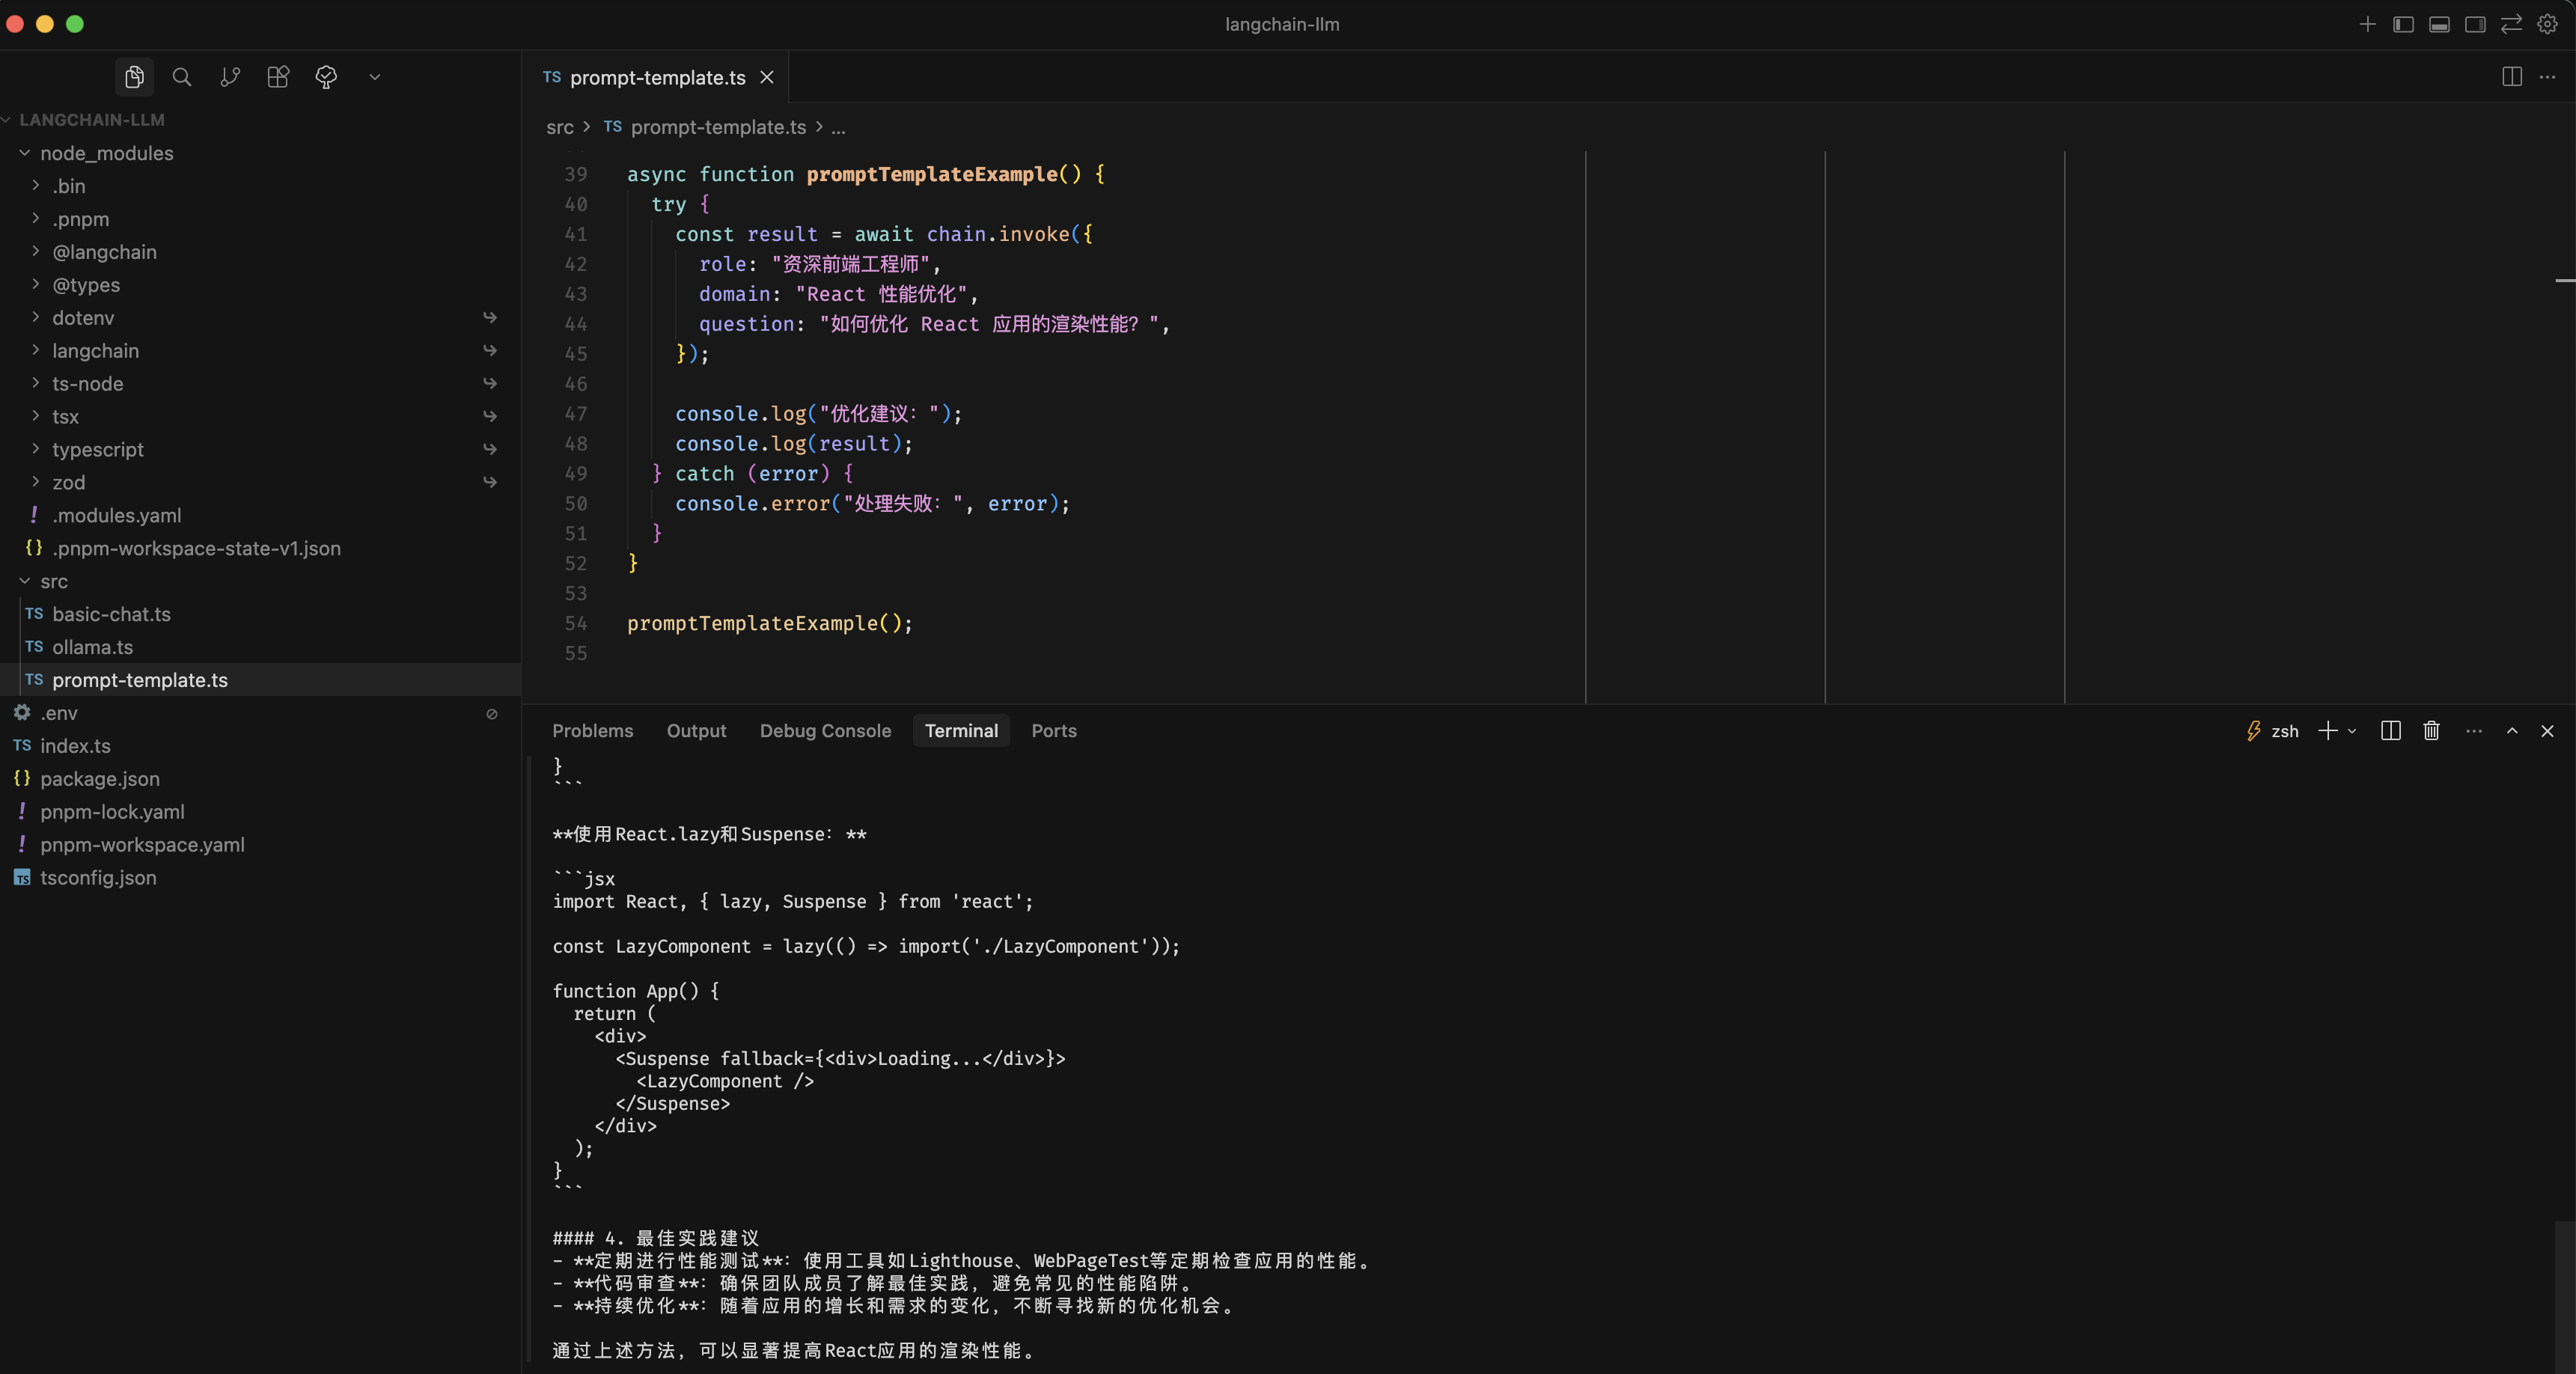Split the terminal pane
The height and width of the screenshot is (1374, 2576).
[2391, 731]
